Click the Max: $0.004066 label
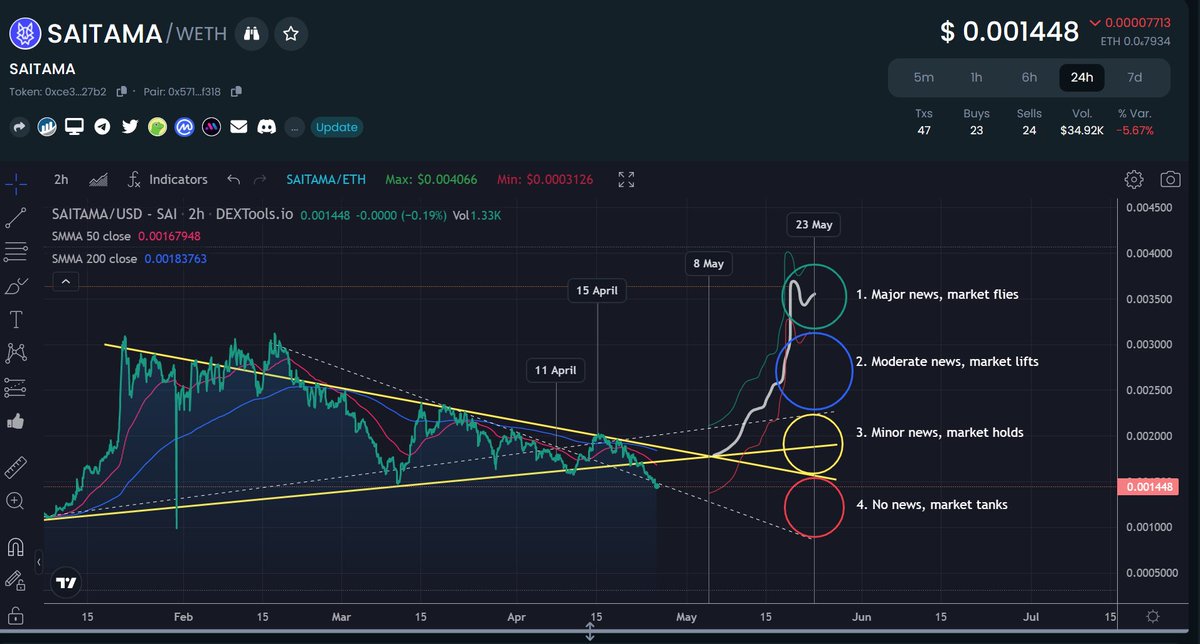Viewport: 1200px width, 644px height. [x=432, y=180]
